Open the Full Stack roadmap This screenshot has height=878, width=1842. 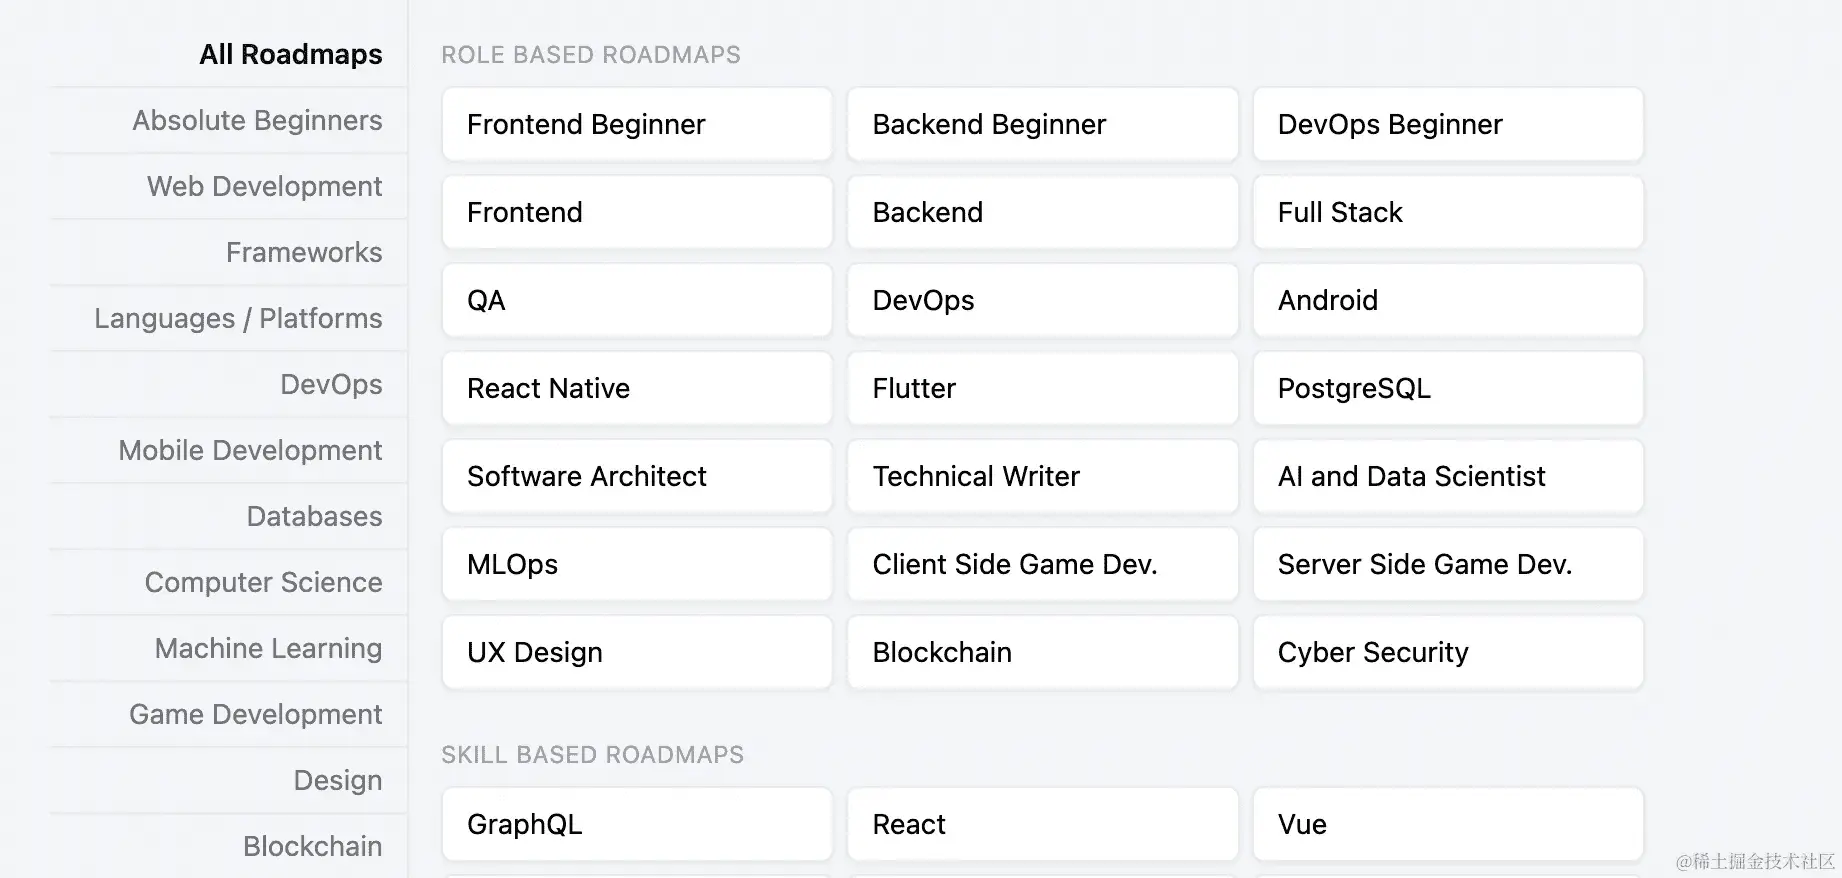1448,212
